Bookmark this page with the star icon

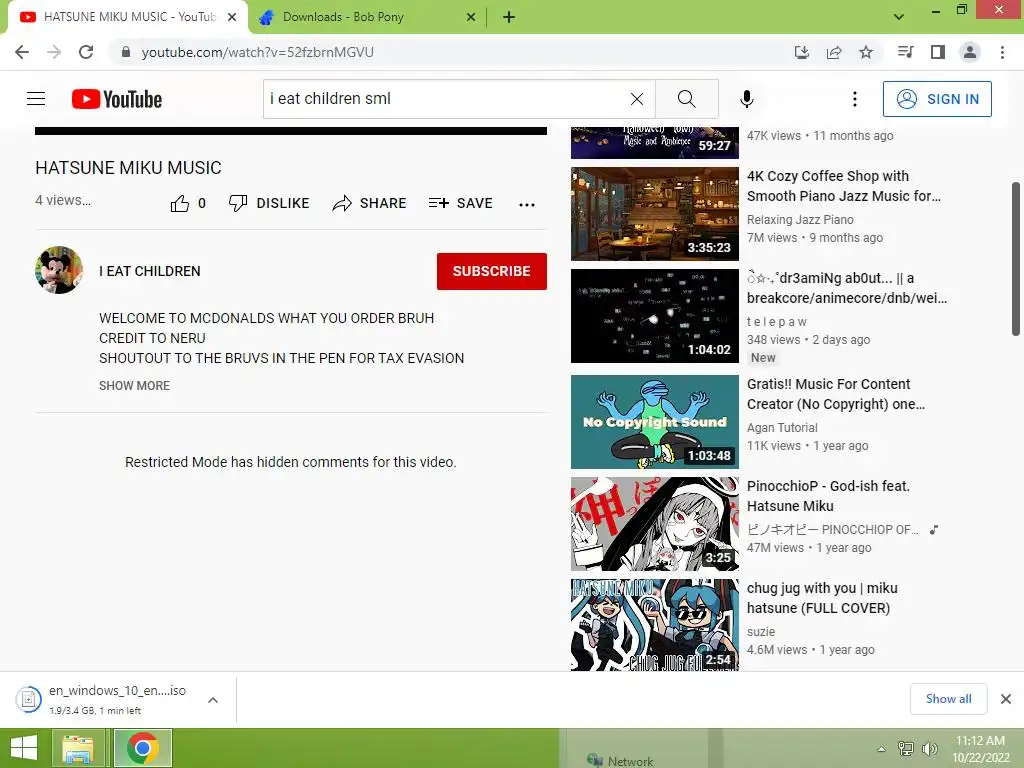[x=866, y=52]
